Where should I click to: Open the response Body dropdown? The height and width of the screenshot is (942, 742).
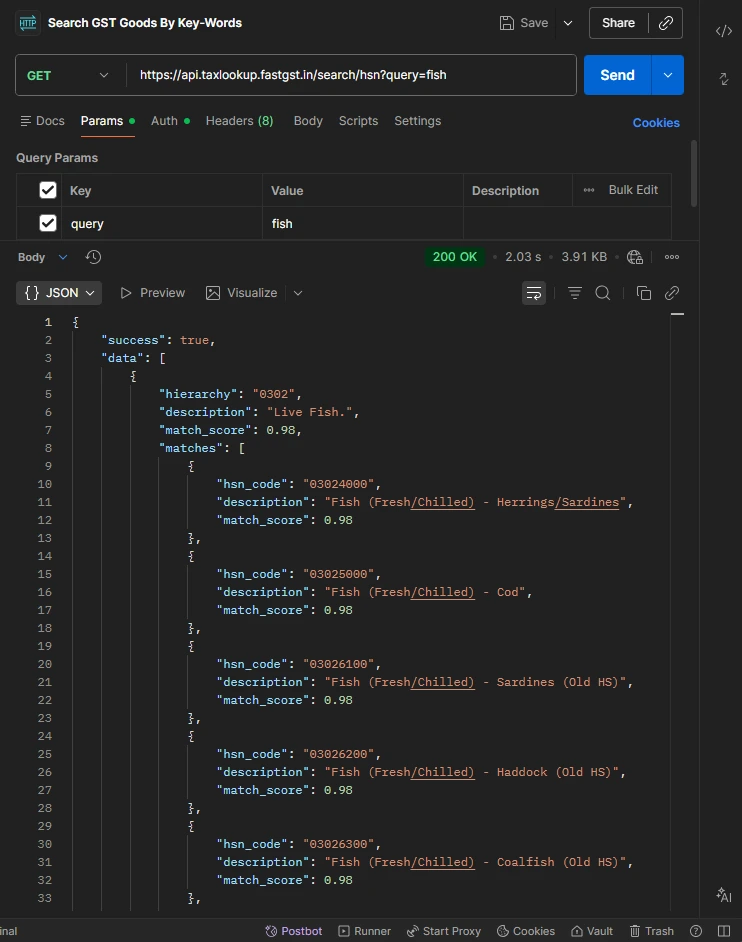42,257
